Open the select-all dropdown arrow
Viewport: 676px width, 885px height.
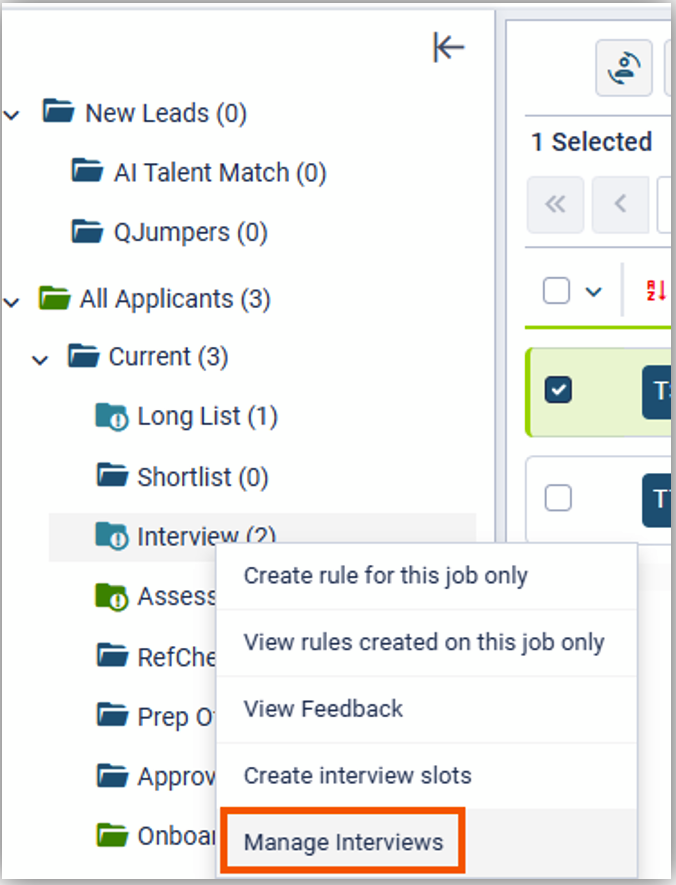click(594, 291)
